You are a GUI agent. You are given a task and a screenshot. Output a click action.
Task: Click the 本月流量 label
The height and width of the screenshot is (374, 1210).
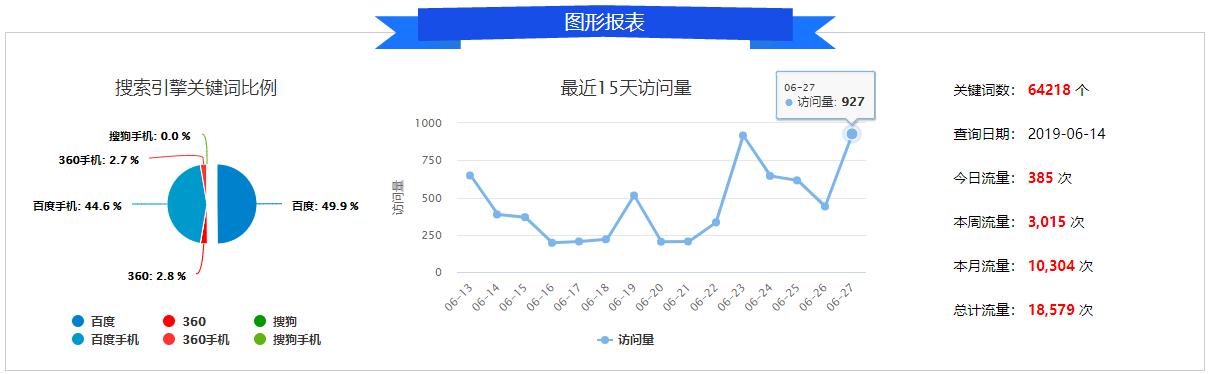(985, 266)
